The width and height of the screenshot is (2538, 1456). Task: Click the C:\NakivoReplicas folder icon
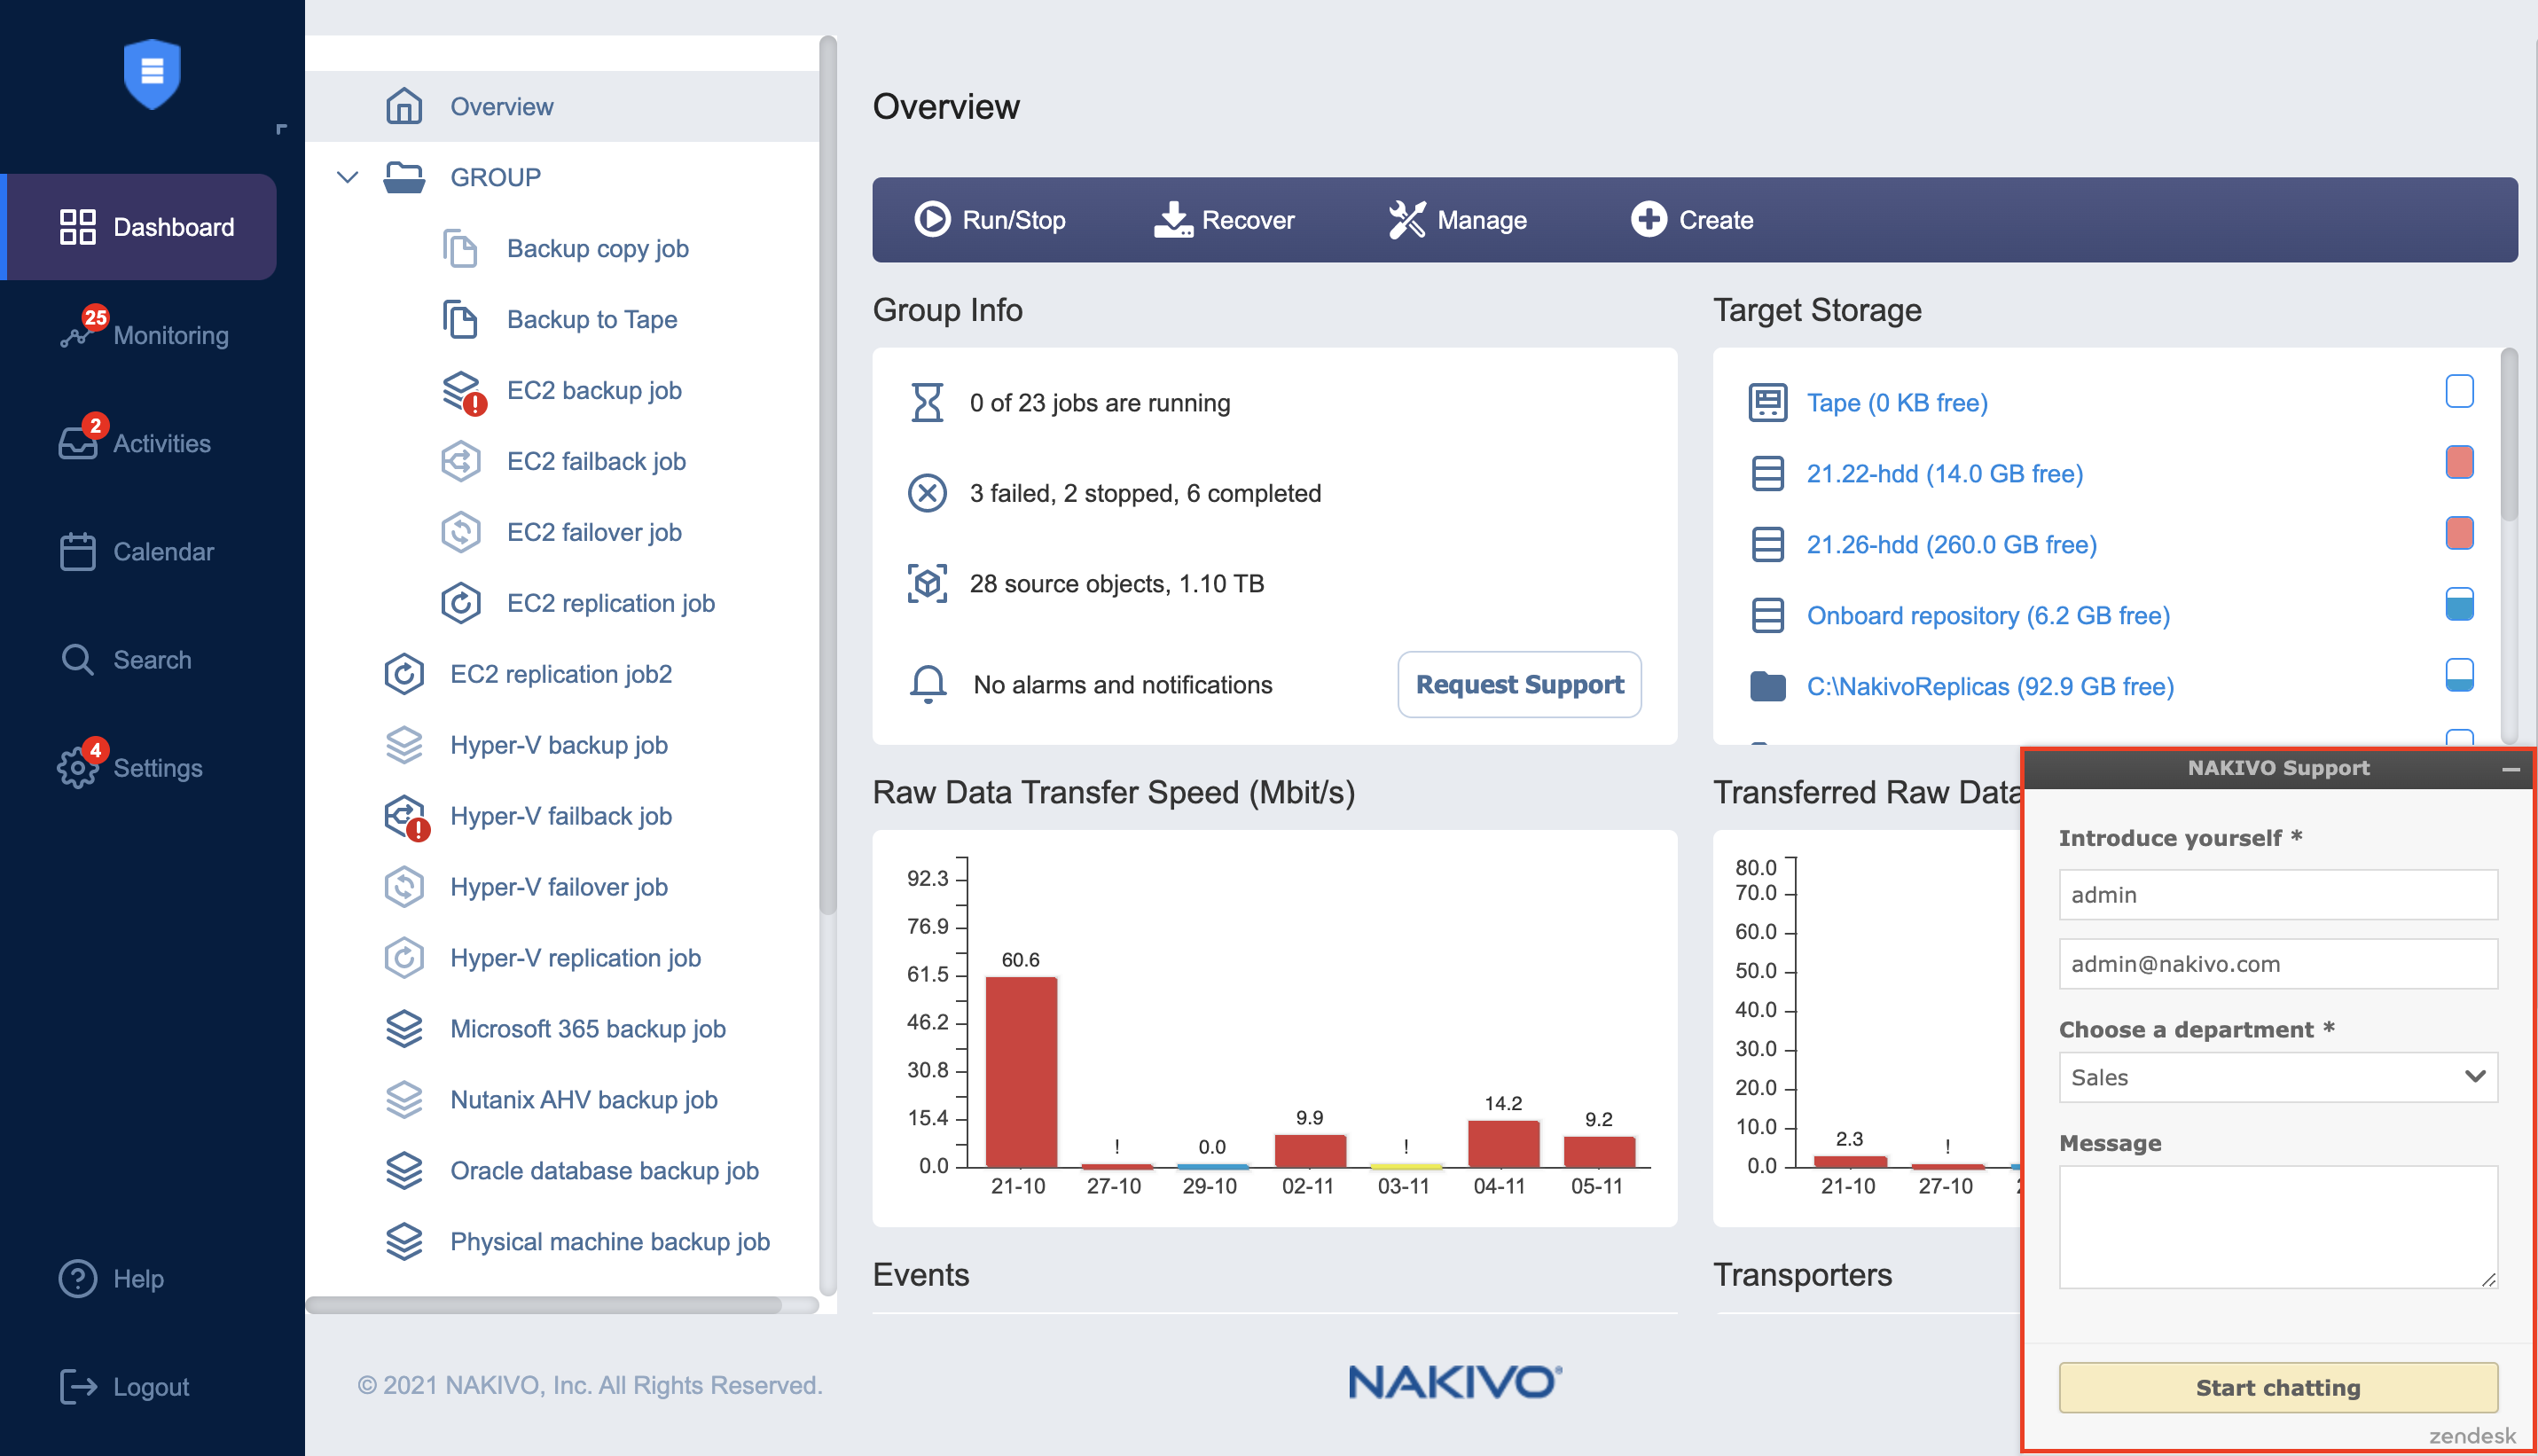pos(1767,686)
